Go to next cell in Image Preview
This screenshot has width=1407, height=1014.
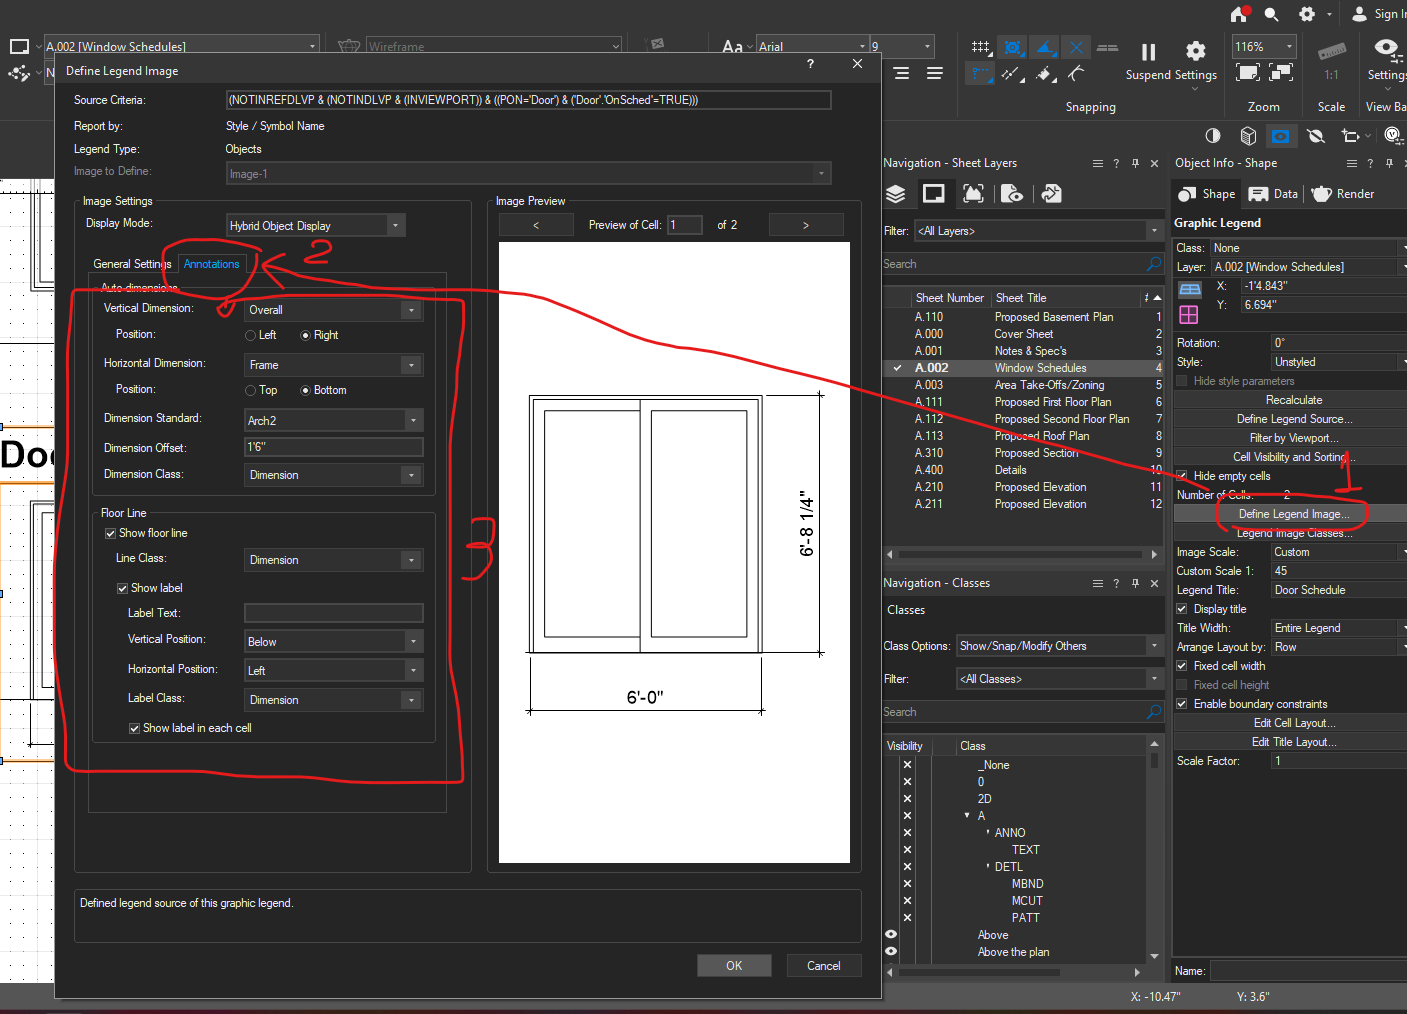point(805,226)
